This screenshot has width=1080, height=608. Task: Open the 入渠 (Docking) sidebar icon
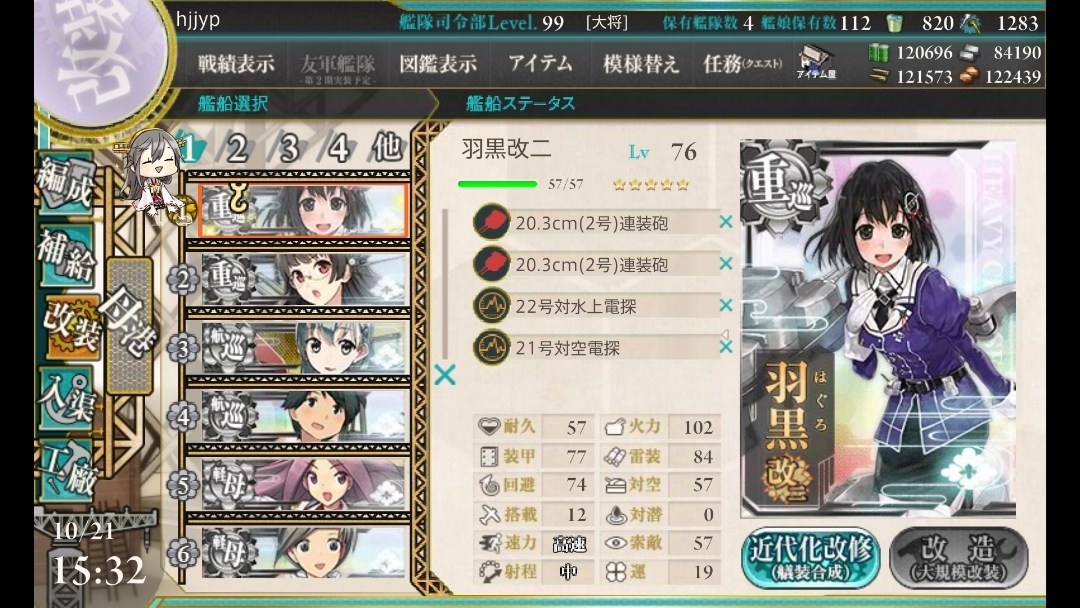pos(66,399)
